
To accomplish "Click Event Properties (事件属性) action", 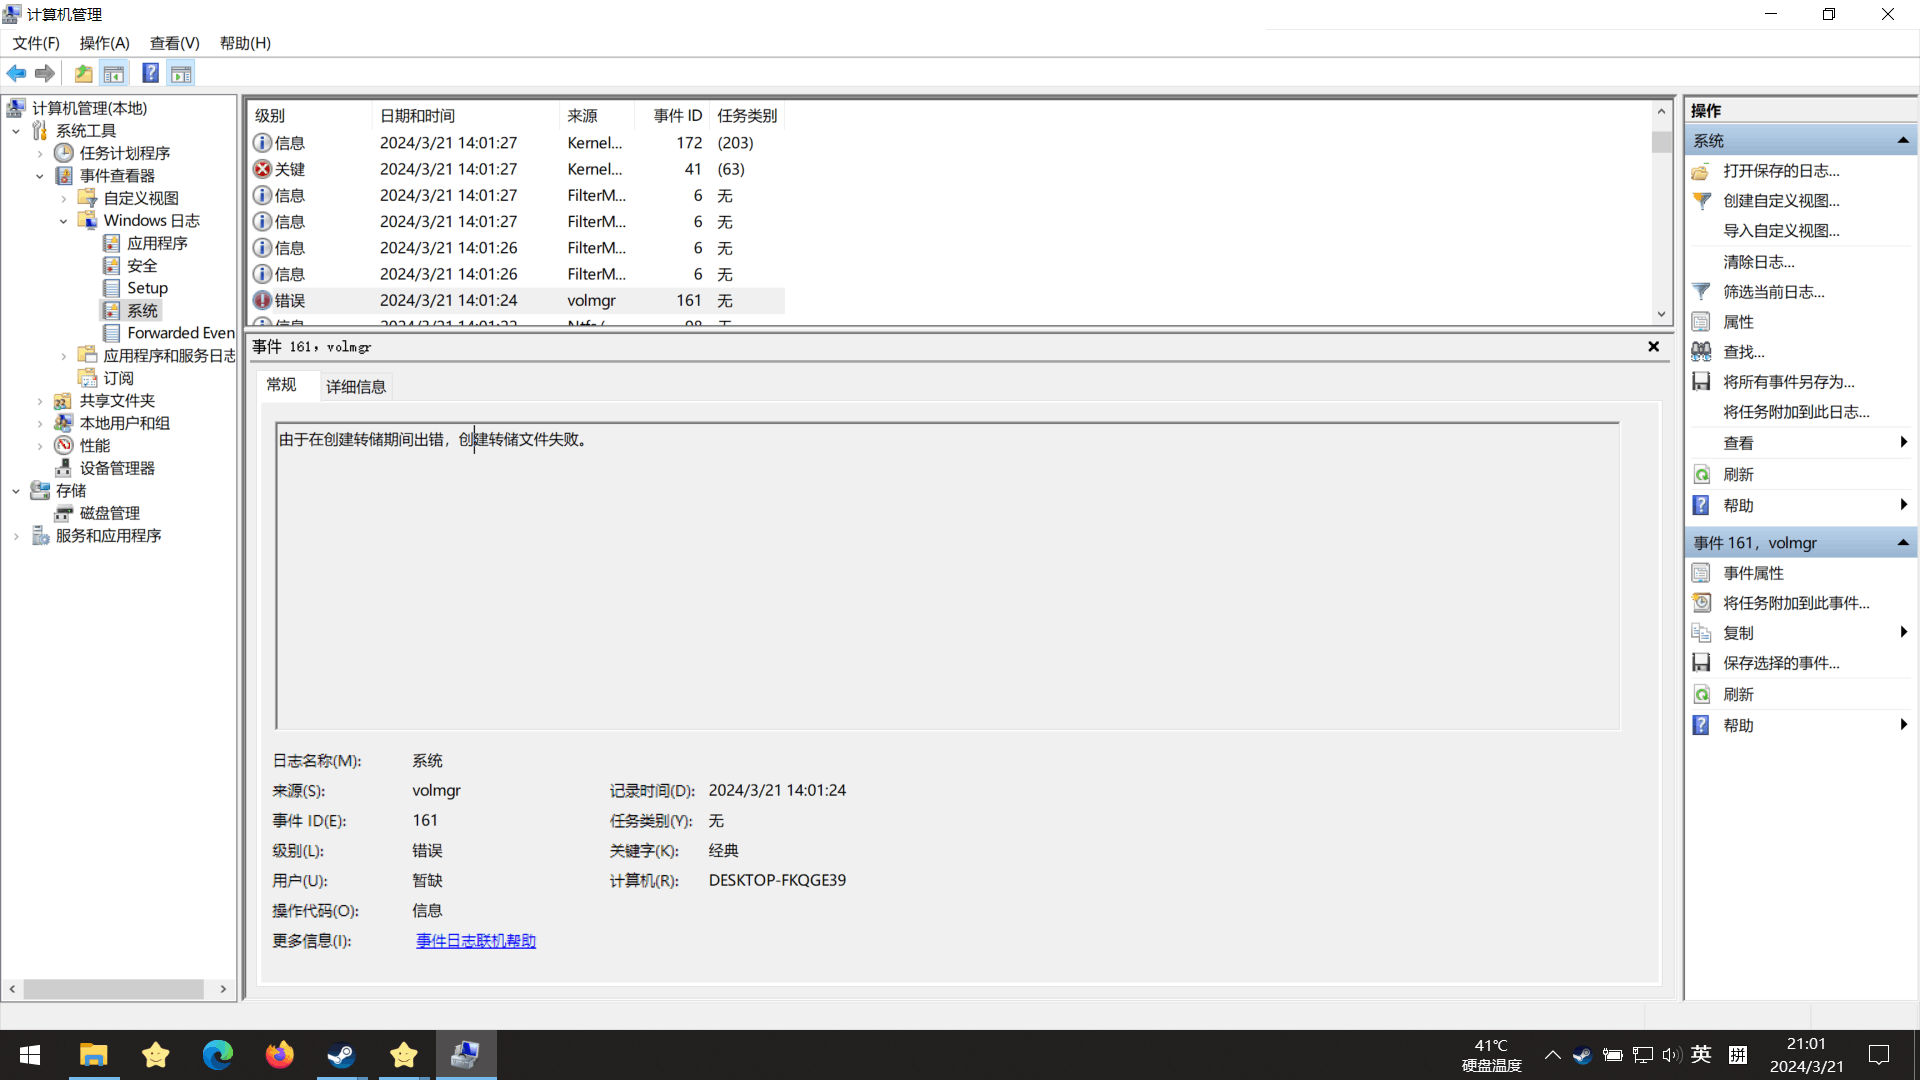I will [x=1753, y=573].
